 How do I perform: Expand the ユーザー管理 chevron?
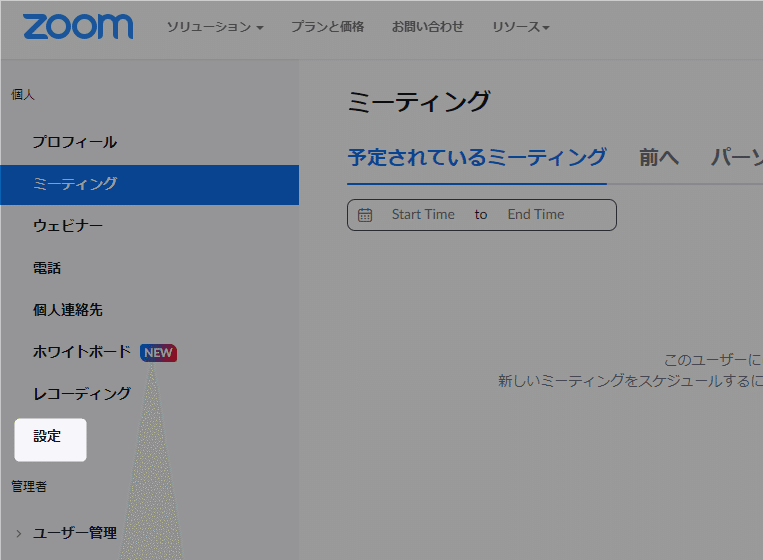[19, 533]
